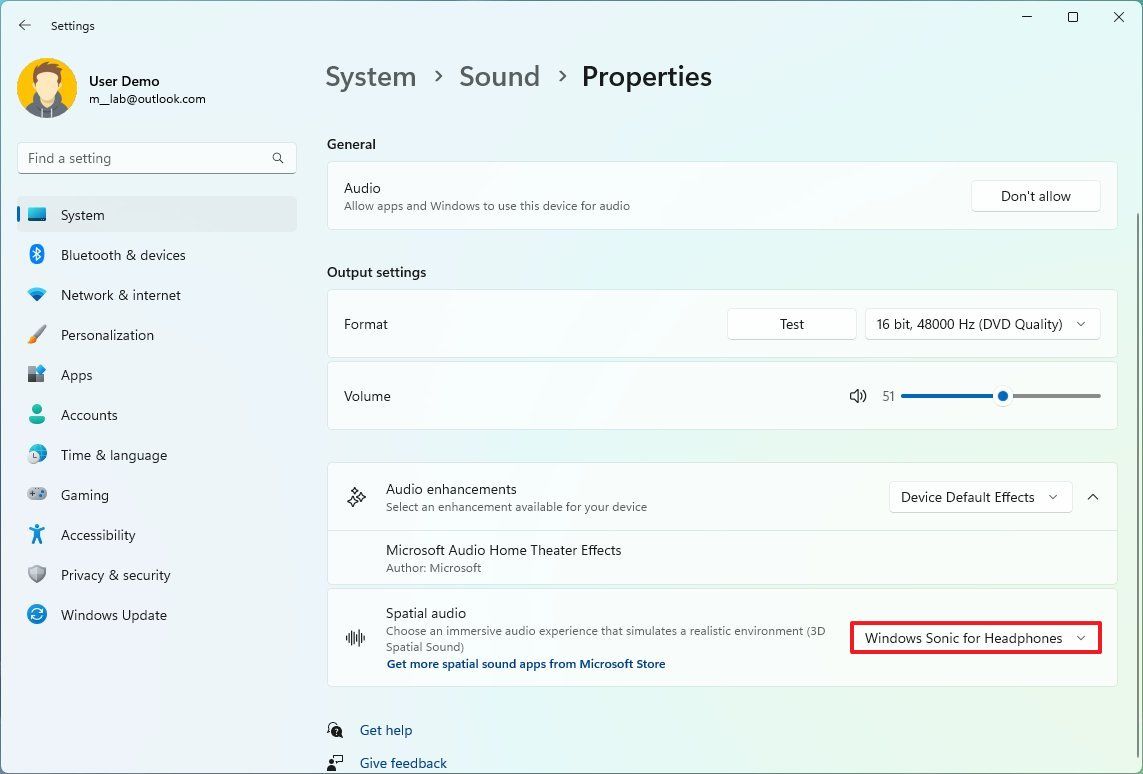This screenshot has height=774, width=1143.
Task: Open the Spatial audio dropdown
Action: (975, 638)
